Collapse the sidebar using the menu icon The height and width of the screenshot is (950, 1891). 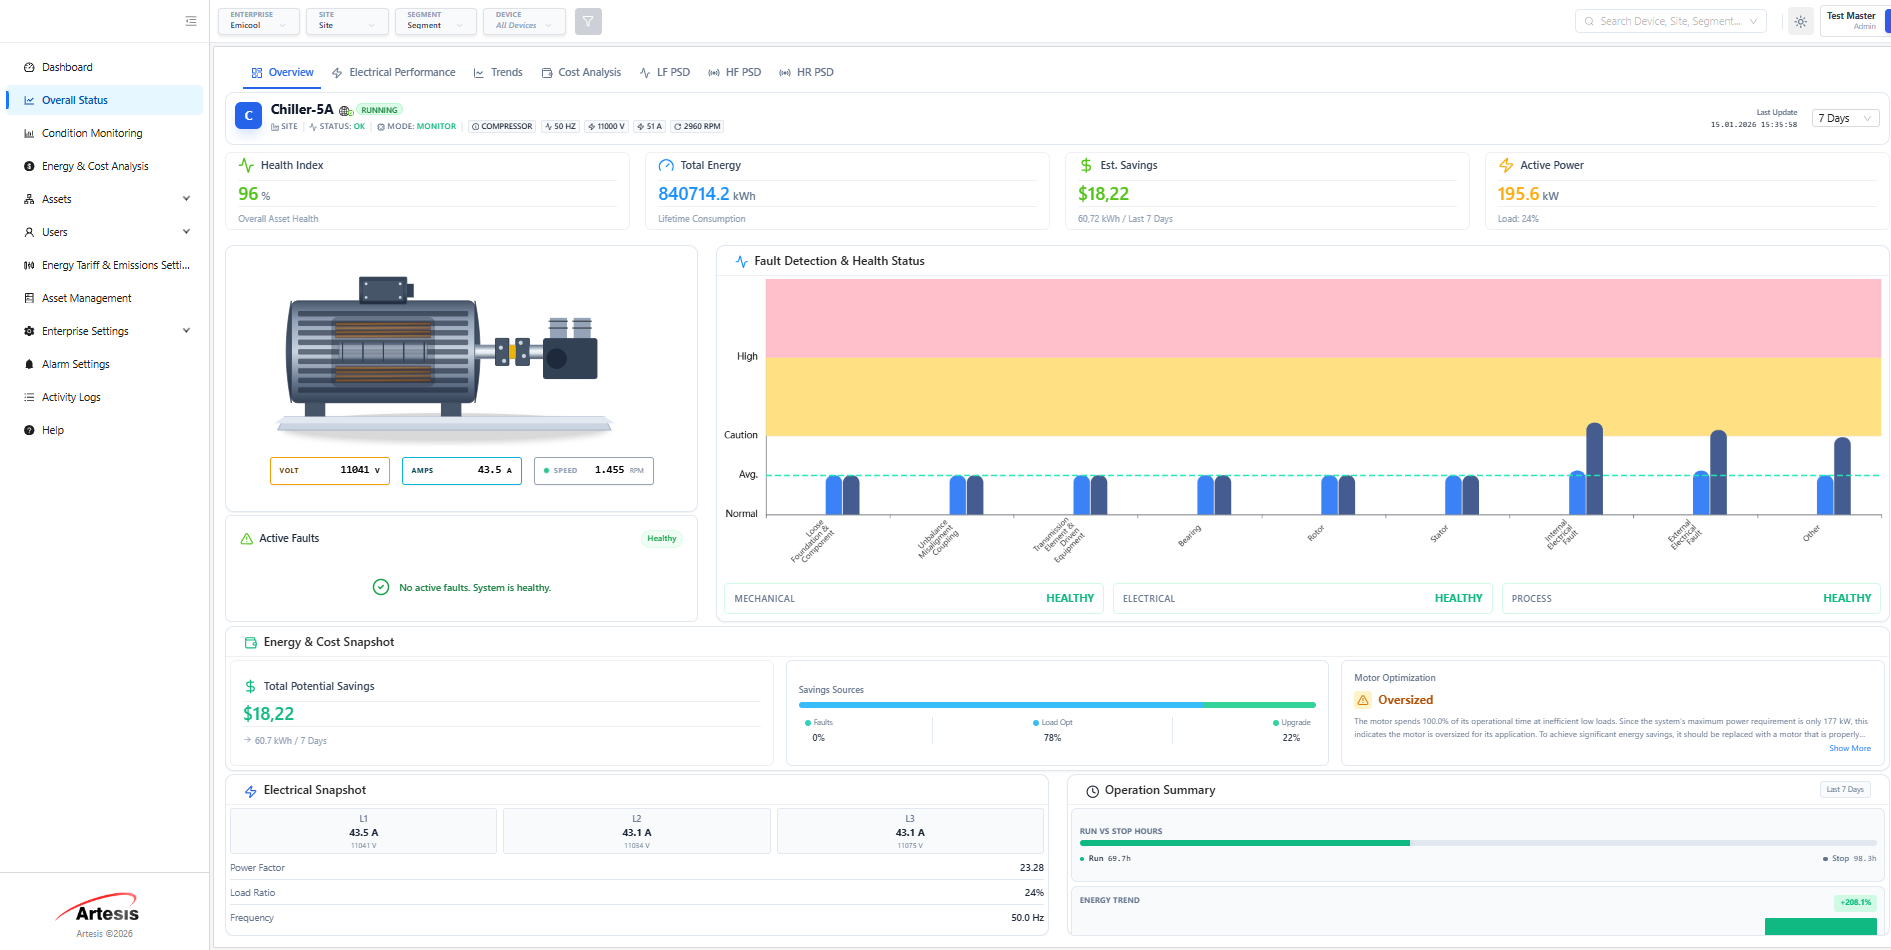click(191, 21)
